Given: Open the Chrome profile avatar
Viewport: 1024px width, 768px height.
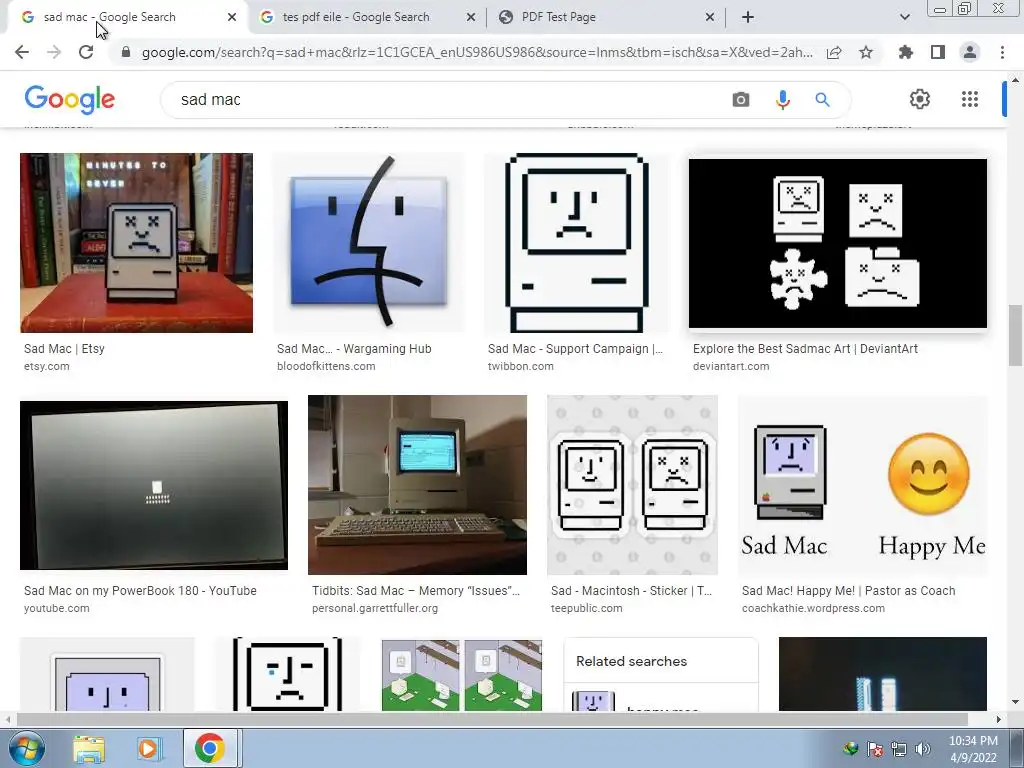Looking at the screenshot, I should [x=970, y=52].
